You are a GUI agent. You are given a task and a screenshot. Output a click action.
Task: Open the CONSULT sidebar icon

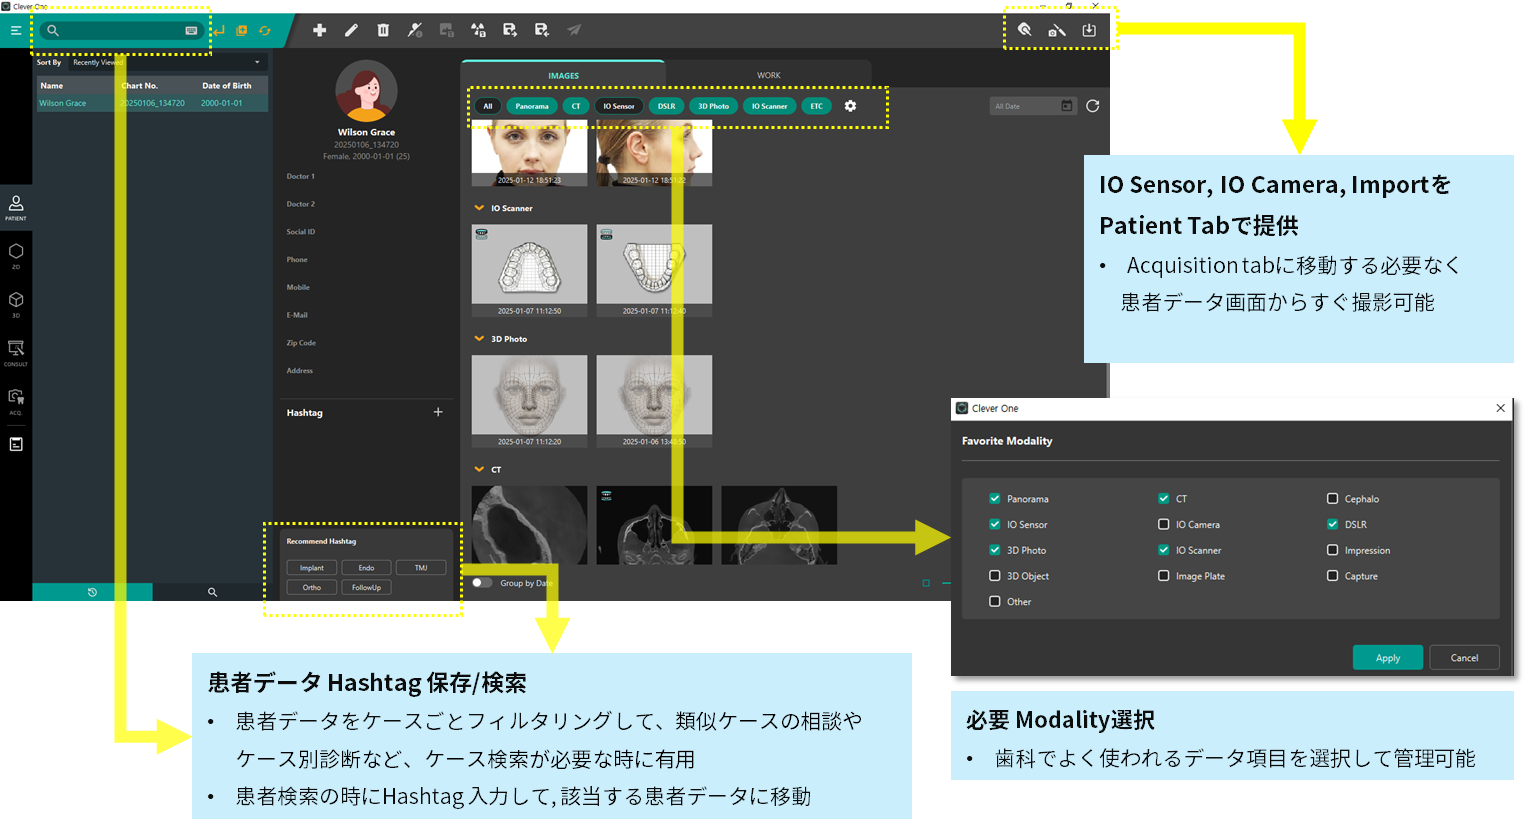coord(16,352)
